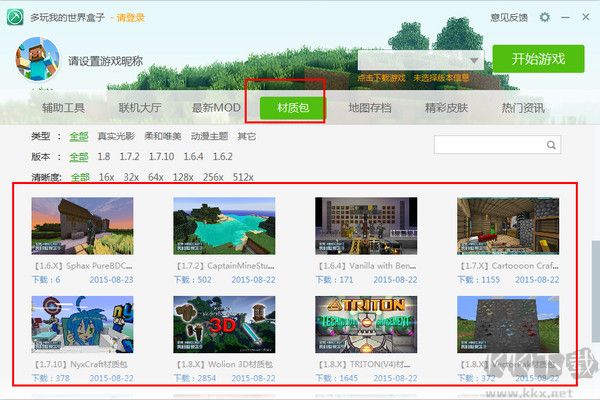Open the 最新MOD tab
The image size is (600, 400).
coord(216,108)
